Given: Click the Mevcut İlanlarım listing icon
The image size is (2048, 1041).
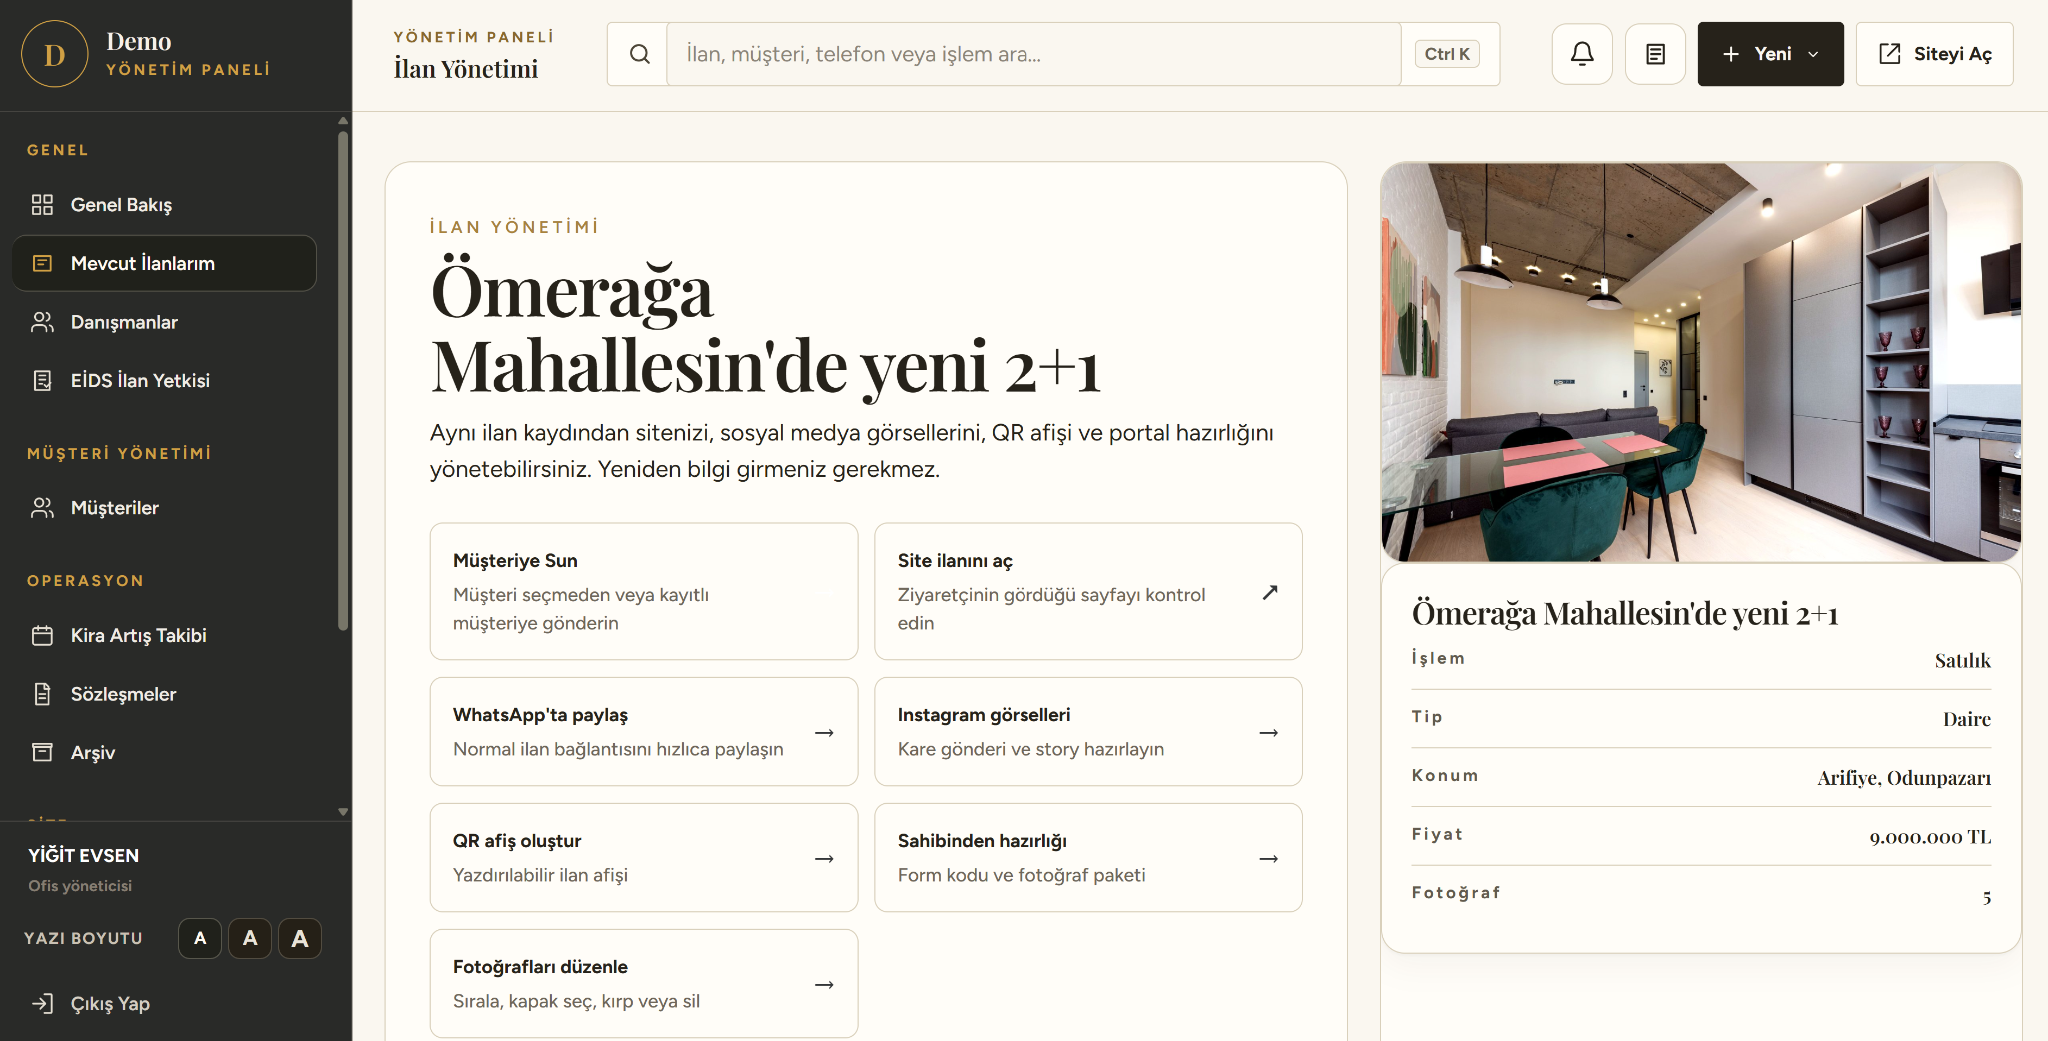Looking at the screenshot, I should (x=42, y=263).
